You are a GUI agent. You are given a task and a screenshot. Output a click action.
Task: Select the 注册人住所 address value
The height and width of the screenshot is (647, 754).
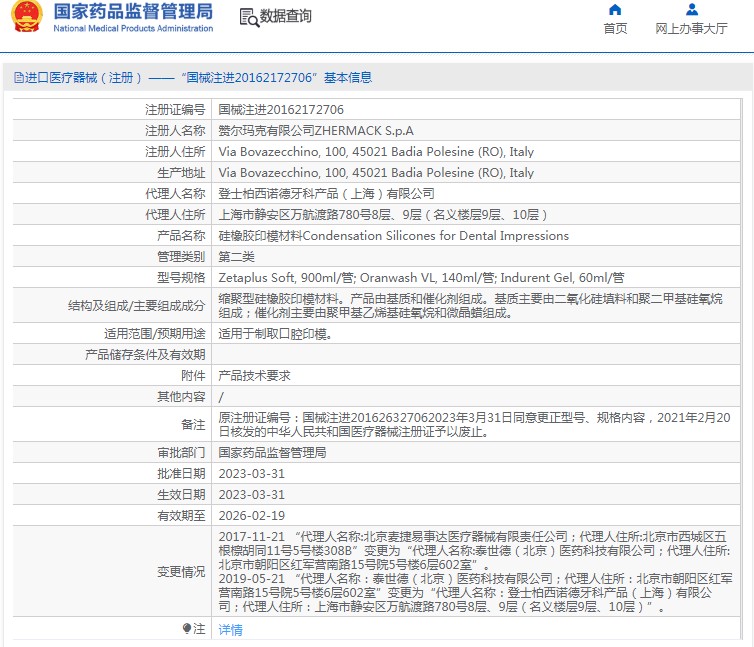[376, 152]
